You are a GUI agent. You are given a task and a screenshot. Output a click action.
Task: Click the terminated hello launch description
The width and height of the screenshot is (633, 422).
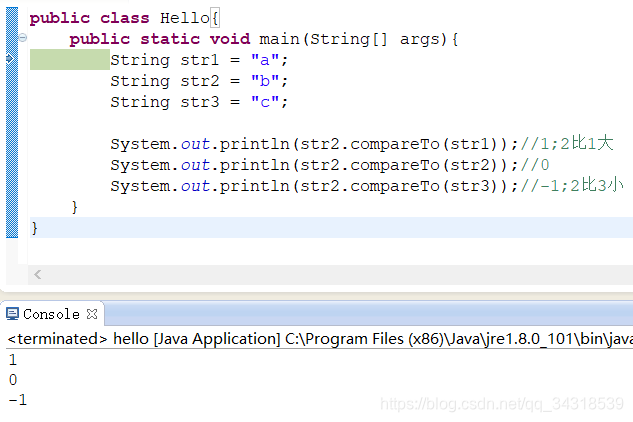320,339
